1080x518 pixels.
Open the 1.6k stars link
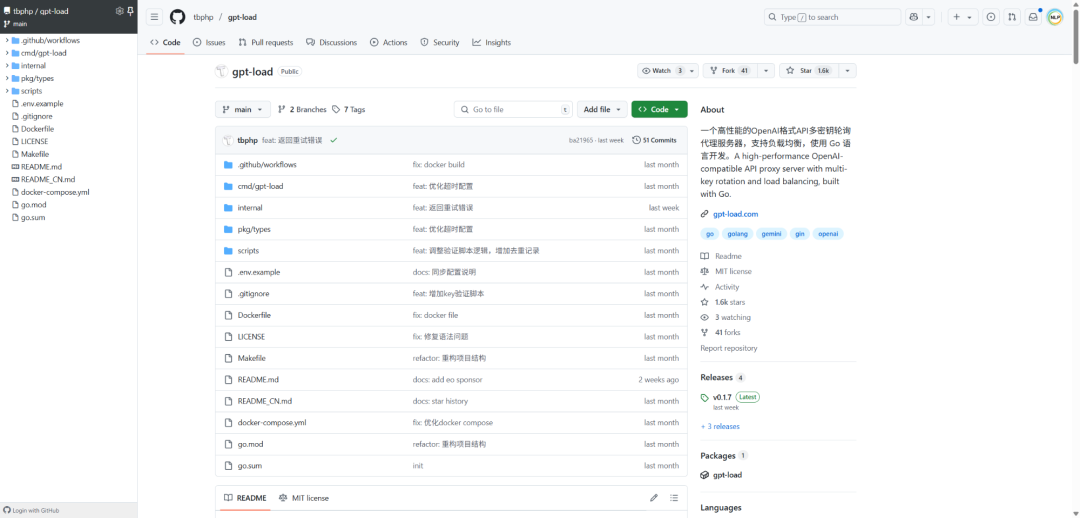pyautogui.click(x=723, y=302)
